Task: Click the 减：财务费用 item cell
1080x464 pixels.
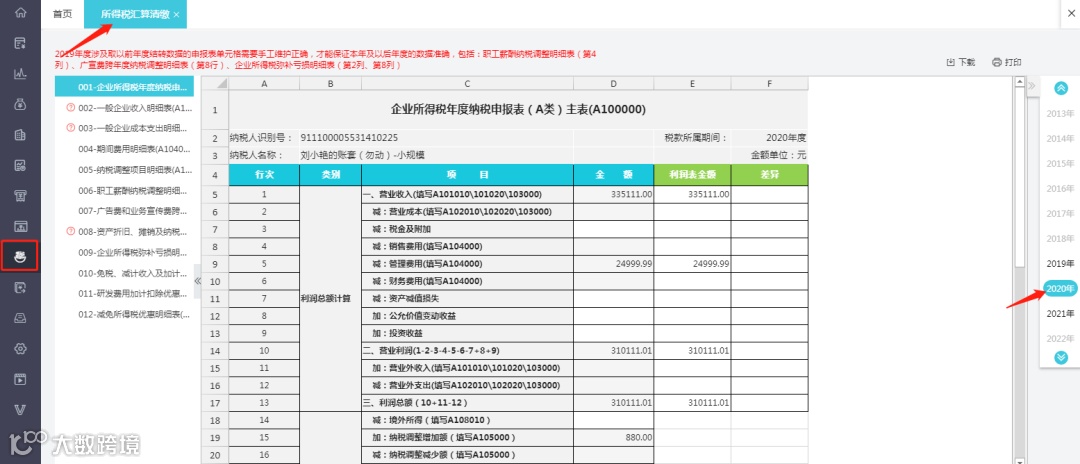Action: [468, 281]
